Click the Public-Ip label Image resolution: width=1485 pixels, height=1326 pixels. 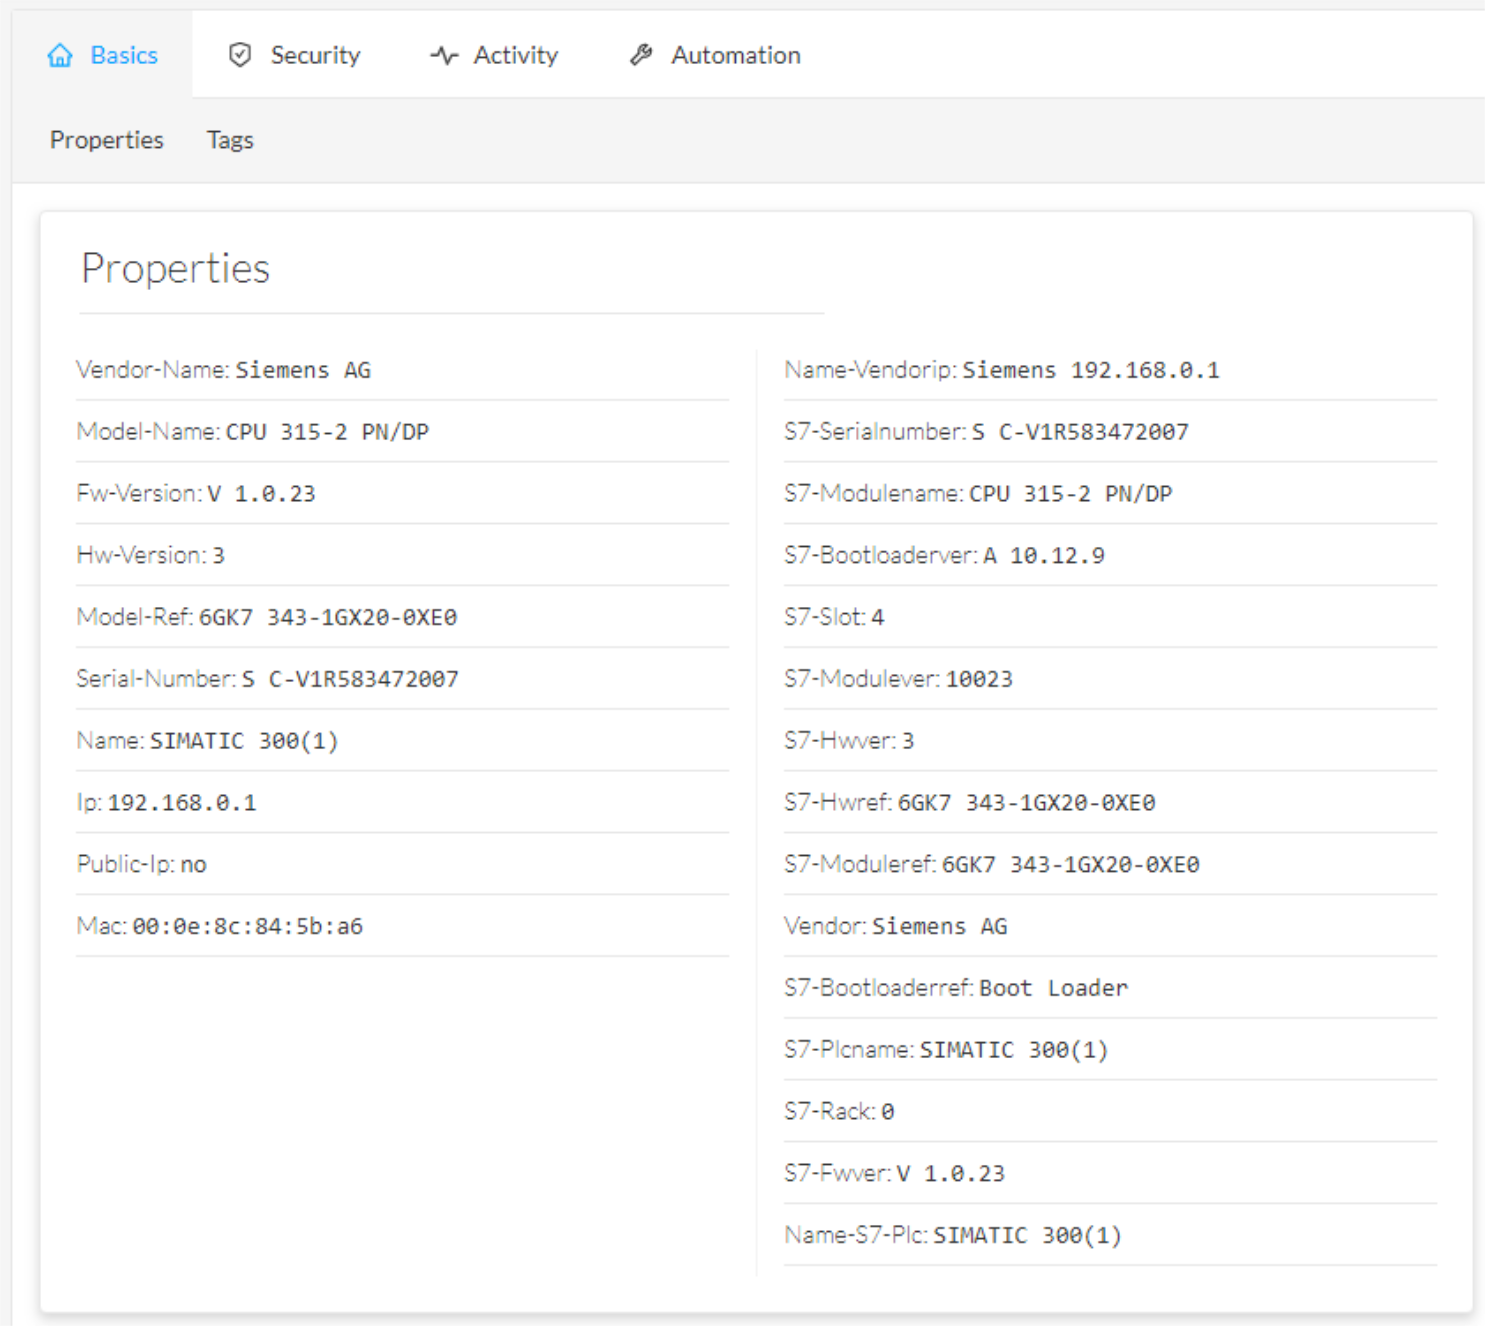pyautogui.click(x=126, y=865)
